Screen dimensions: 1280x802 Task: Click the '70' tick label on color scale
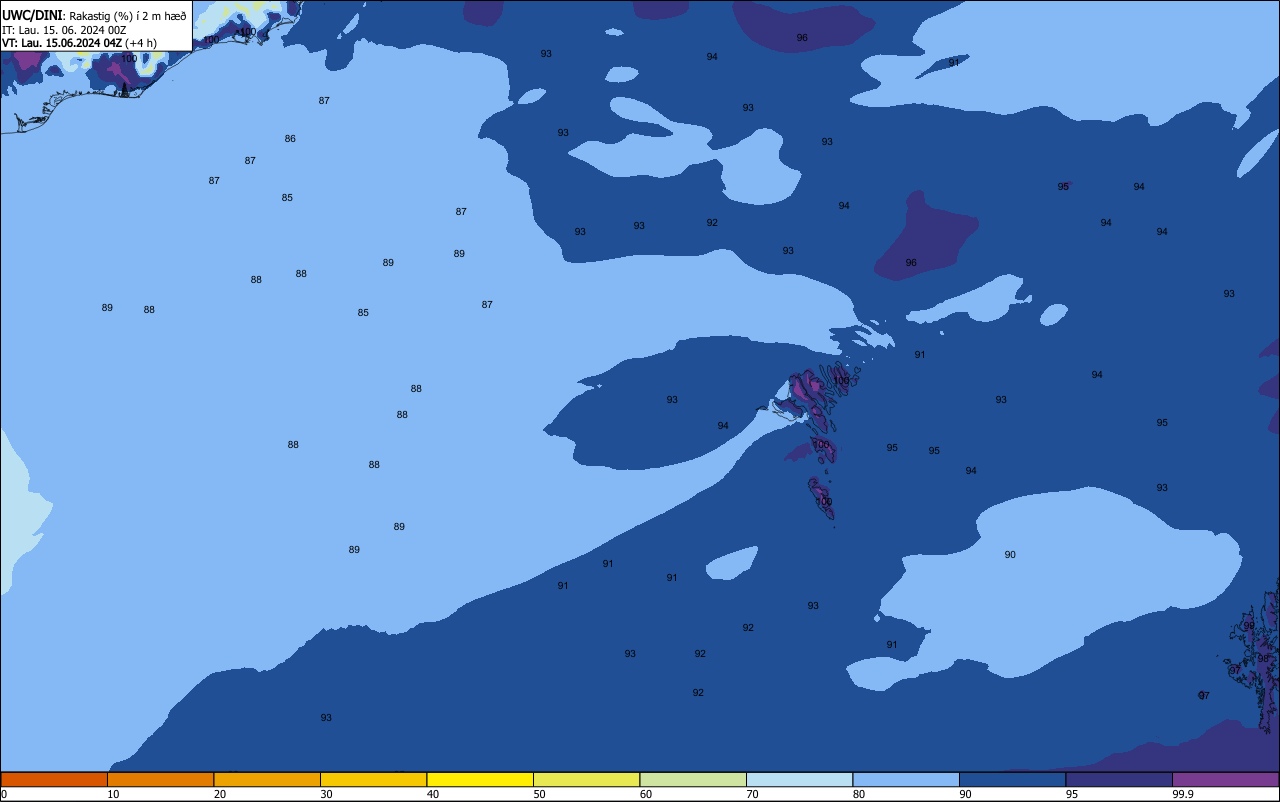[x=753, y=794]
